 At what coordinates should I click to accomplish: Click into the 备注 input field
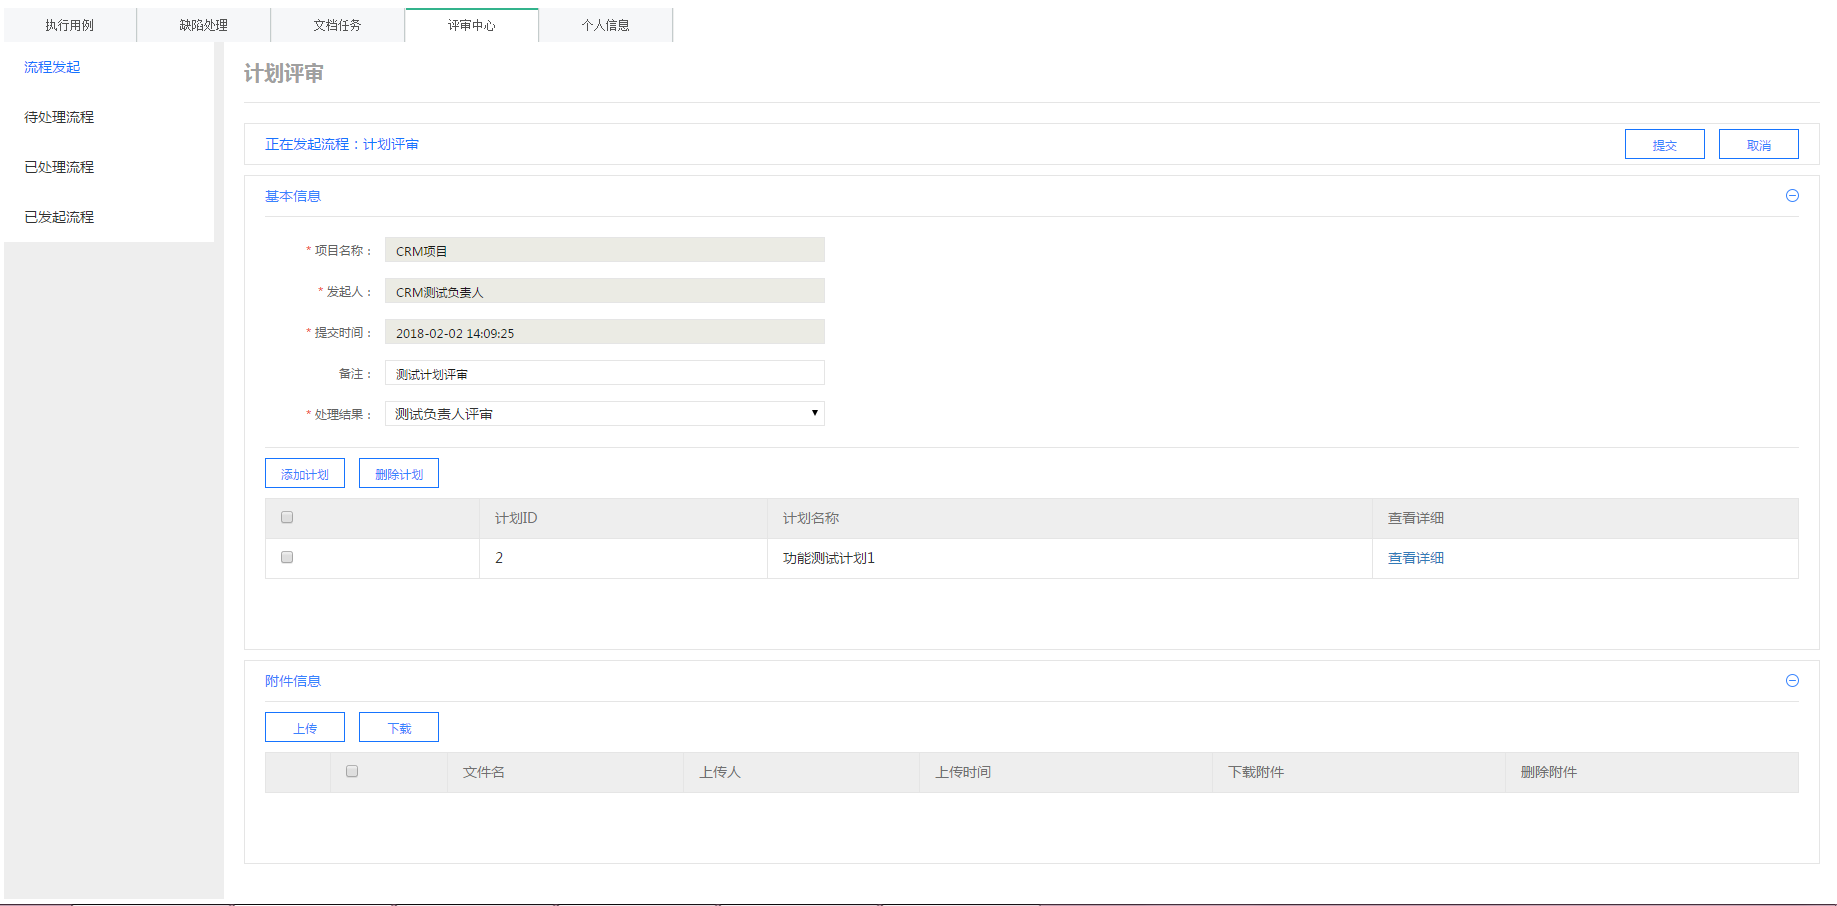pyautogui.click(x=604, y=374)
